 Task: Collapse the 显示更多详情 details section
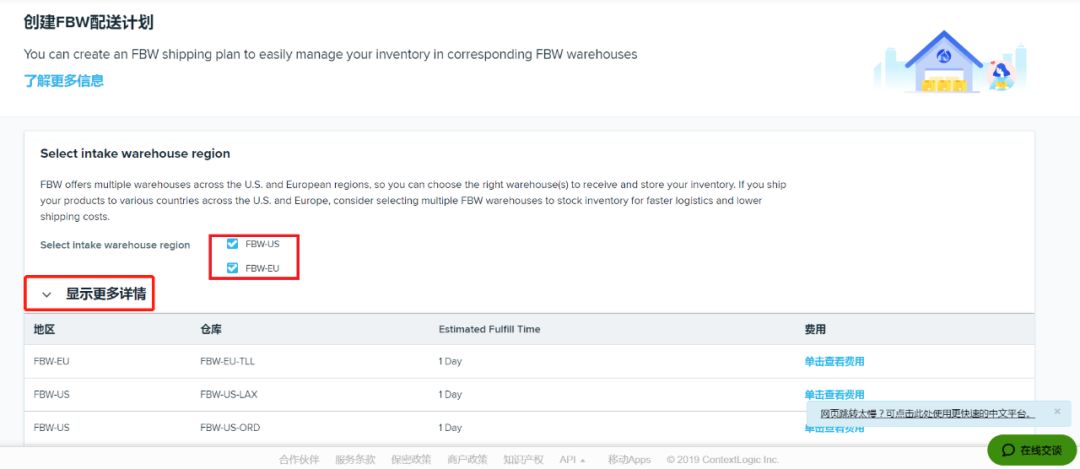(x=47, y=294)
